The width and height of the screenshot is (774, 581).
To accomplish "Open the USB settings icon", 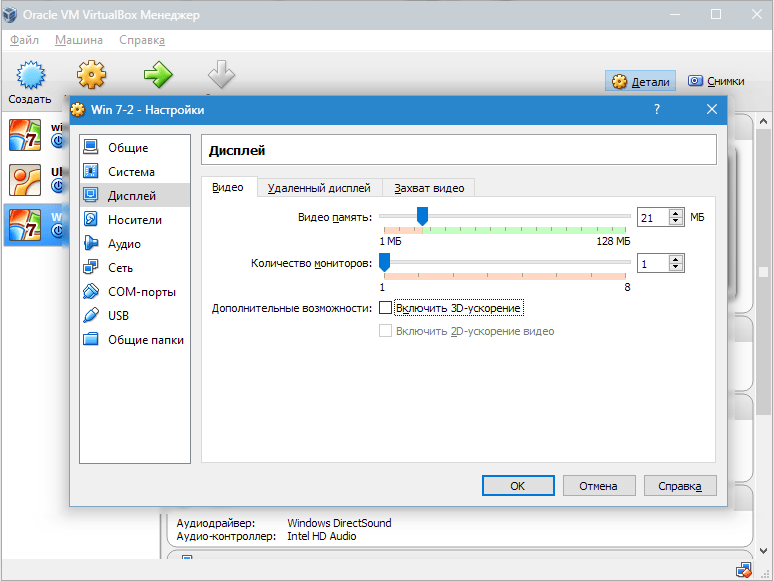I will (91, 316).
